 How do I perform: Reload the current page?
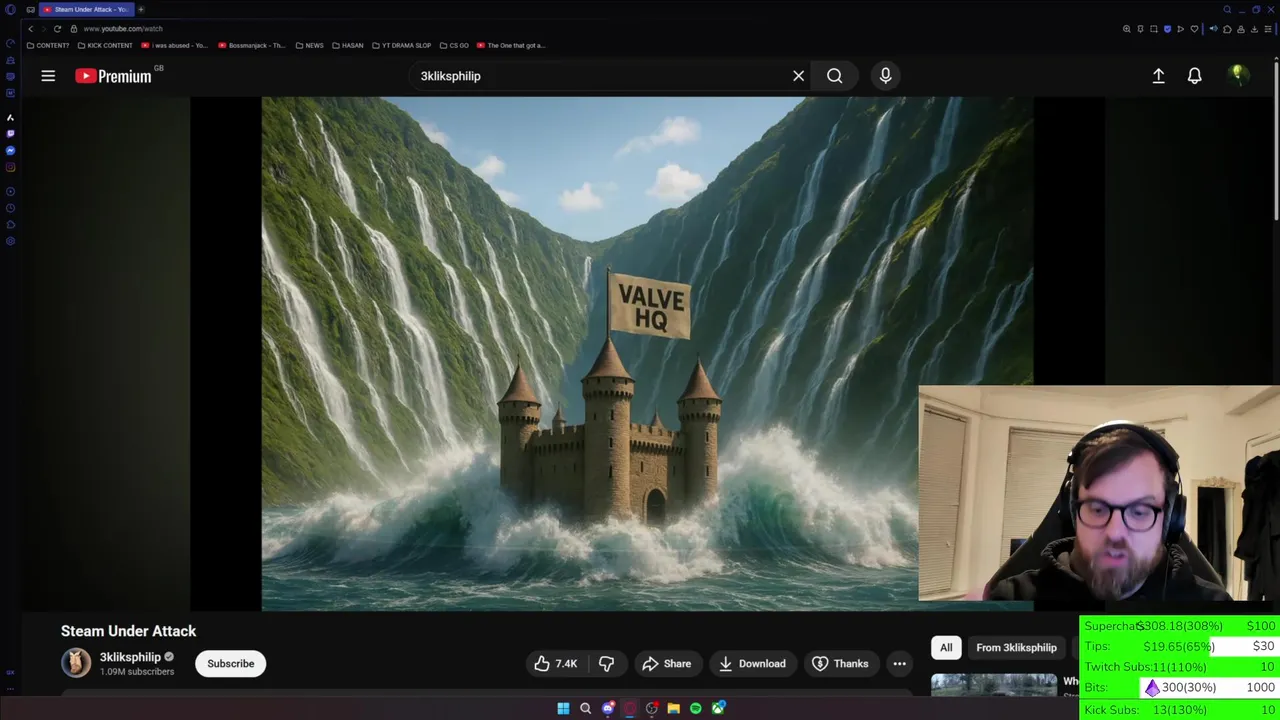click(57, 29)
